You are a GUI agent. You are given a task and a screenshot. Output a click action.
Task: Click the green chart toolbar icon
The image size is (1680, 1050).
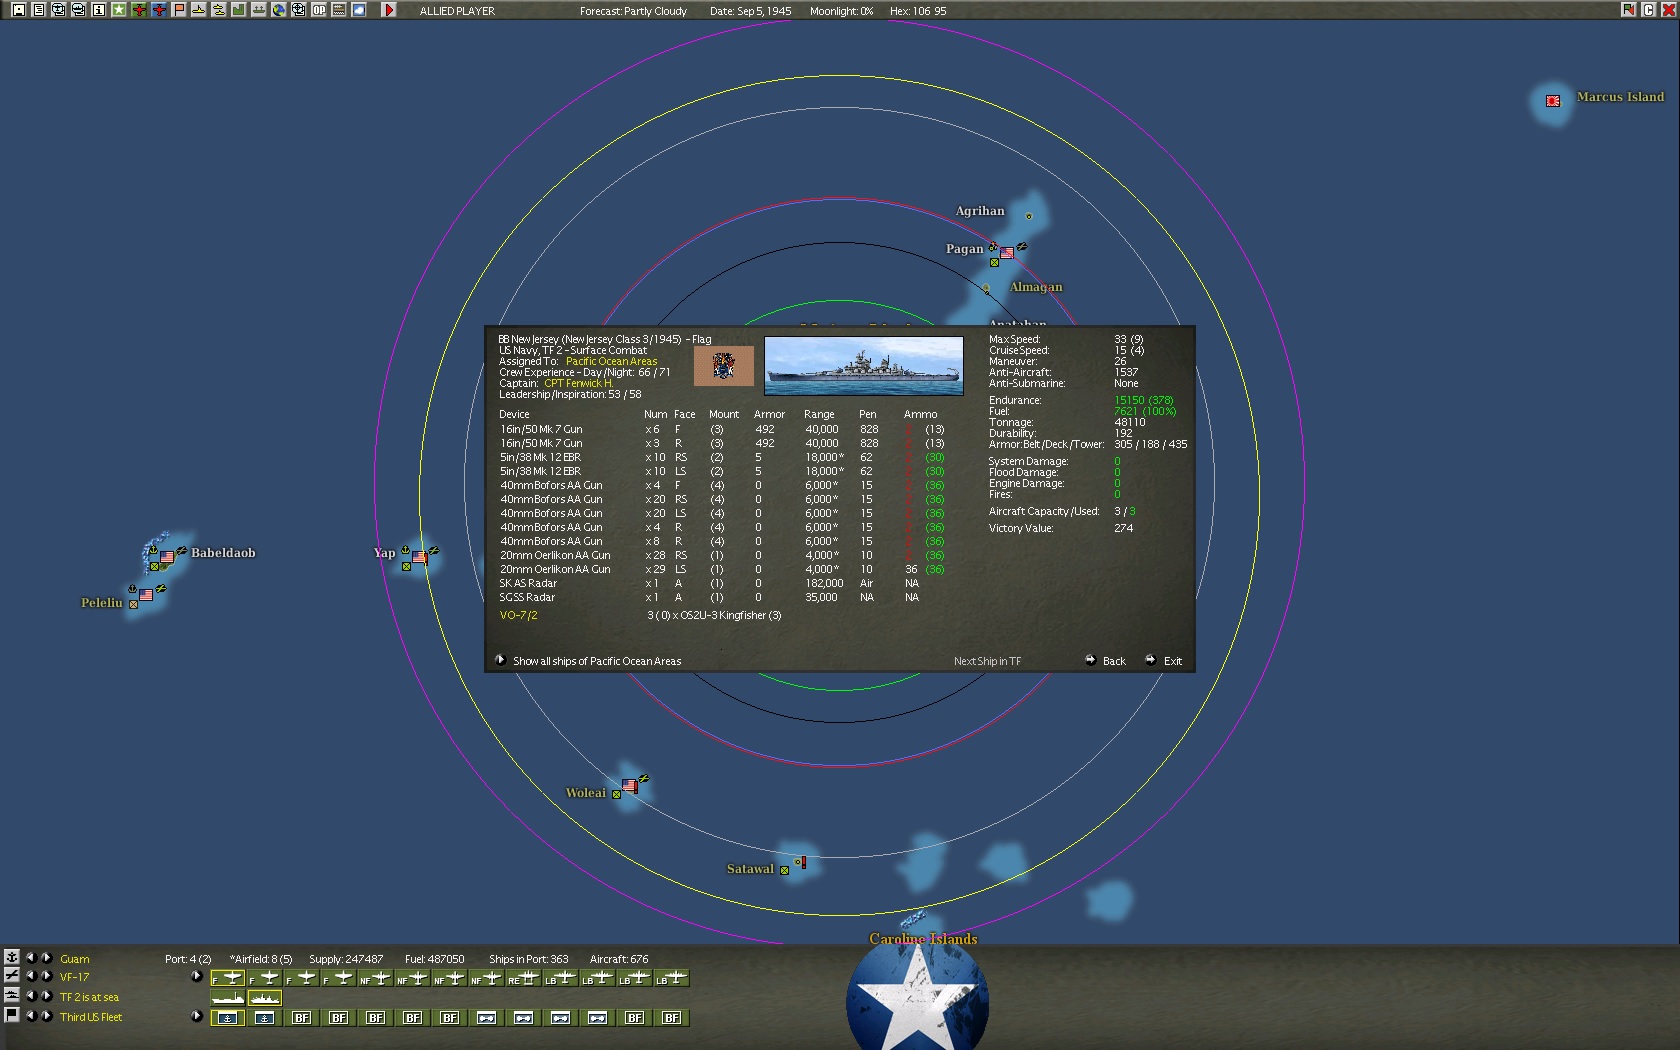pyautogui.click(x=238, y=10)
